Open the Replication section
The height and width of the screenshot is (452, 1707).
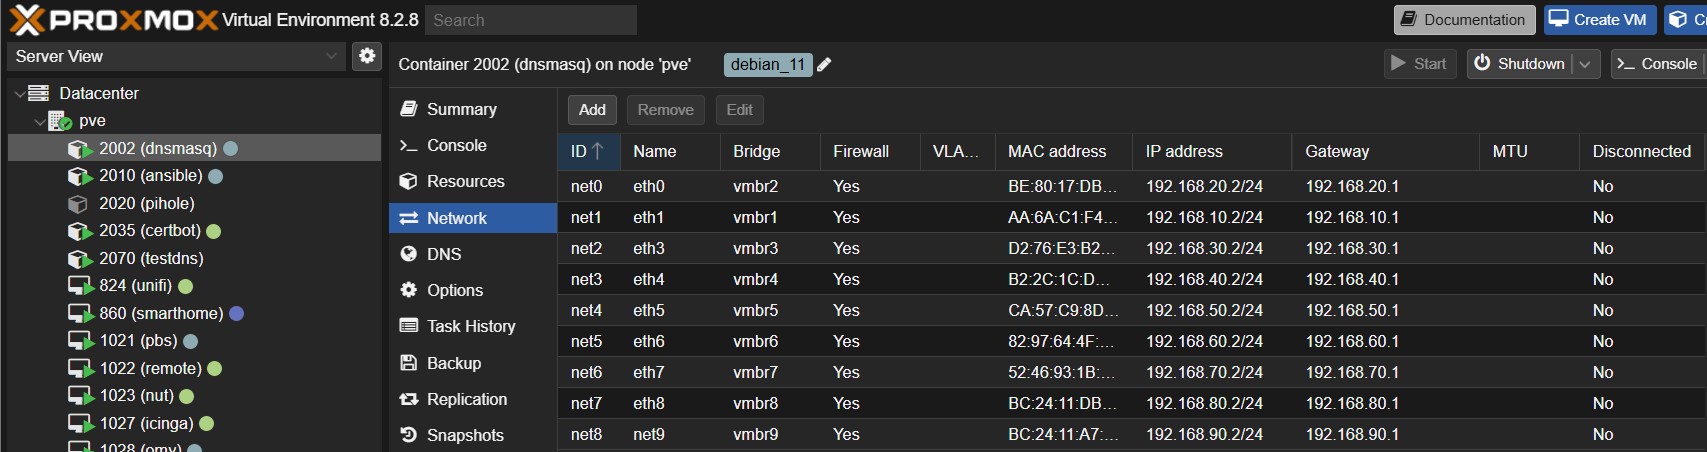[466, 399]
